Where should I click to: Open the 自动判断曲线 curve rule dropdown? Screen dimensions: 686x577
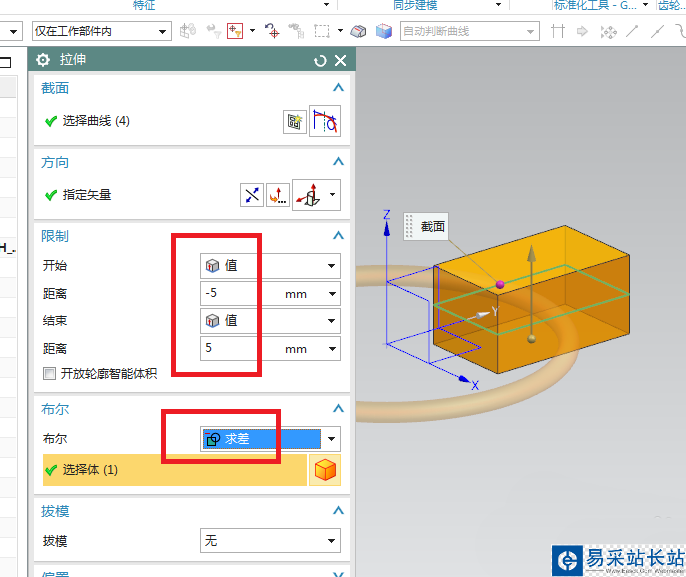coord(469,31)
